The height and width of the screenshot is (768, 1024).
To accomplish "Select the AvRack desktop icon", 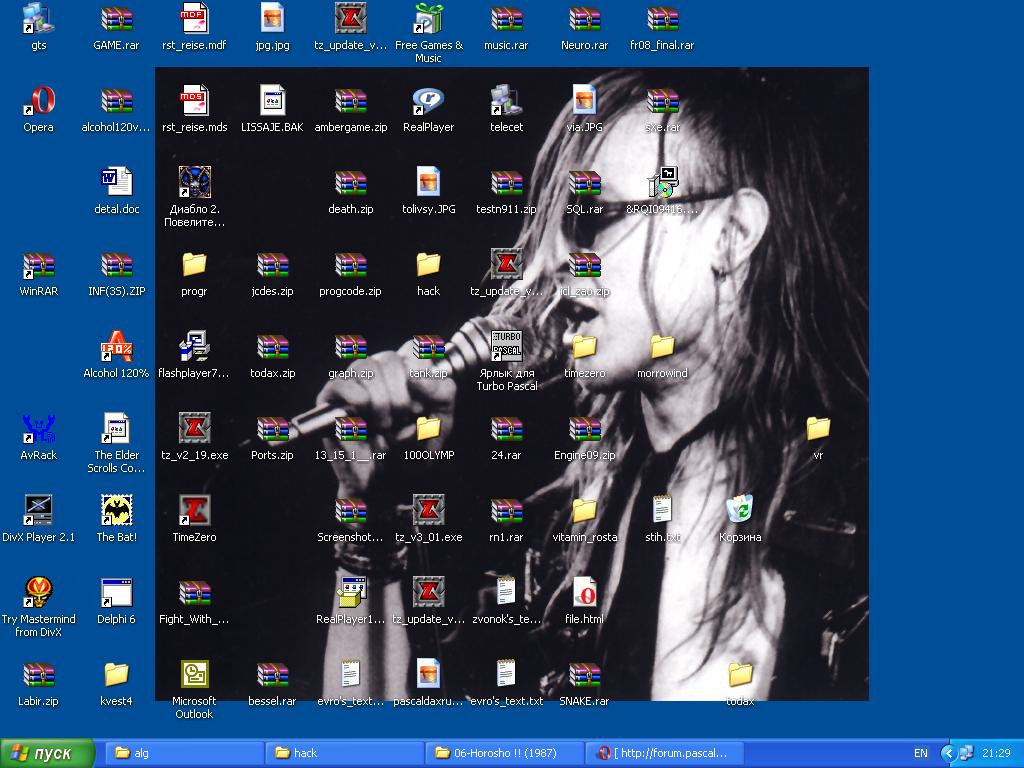I will coord(39,429).
